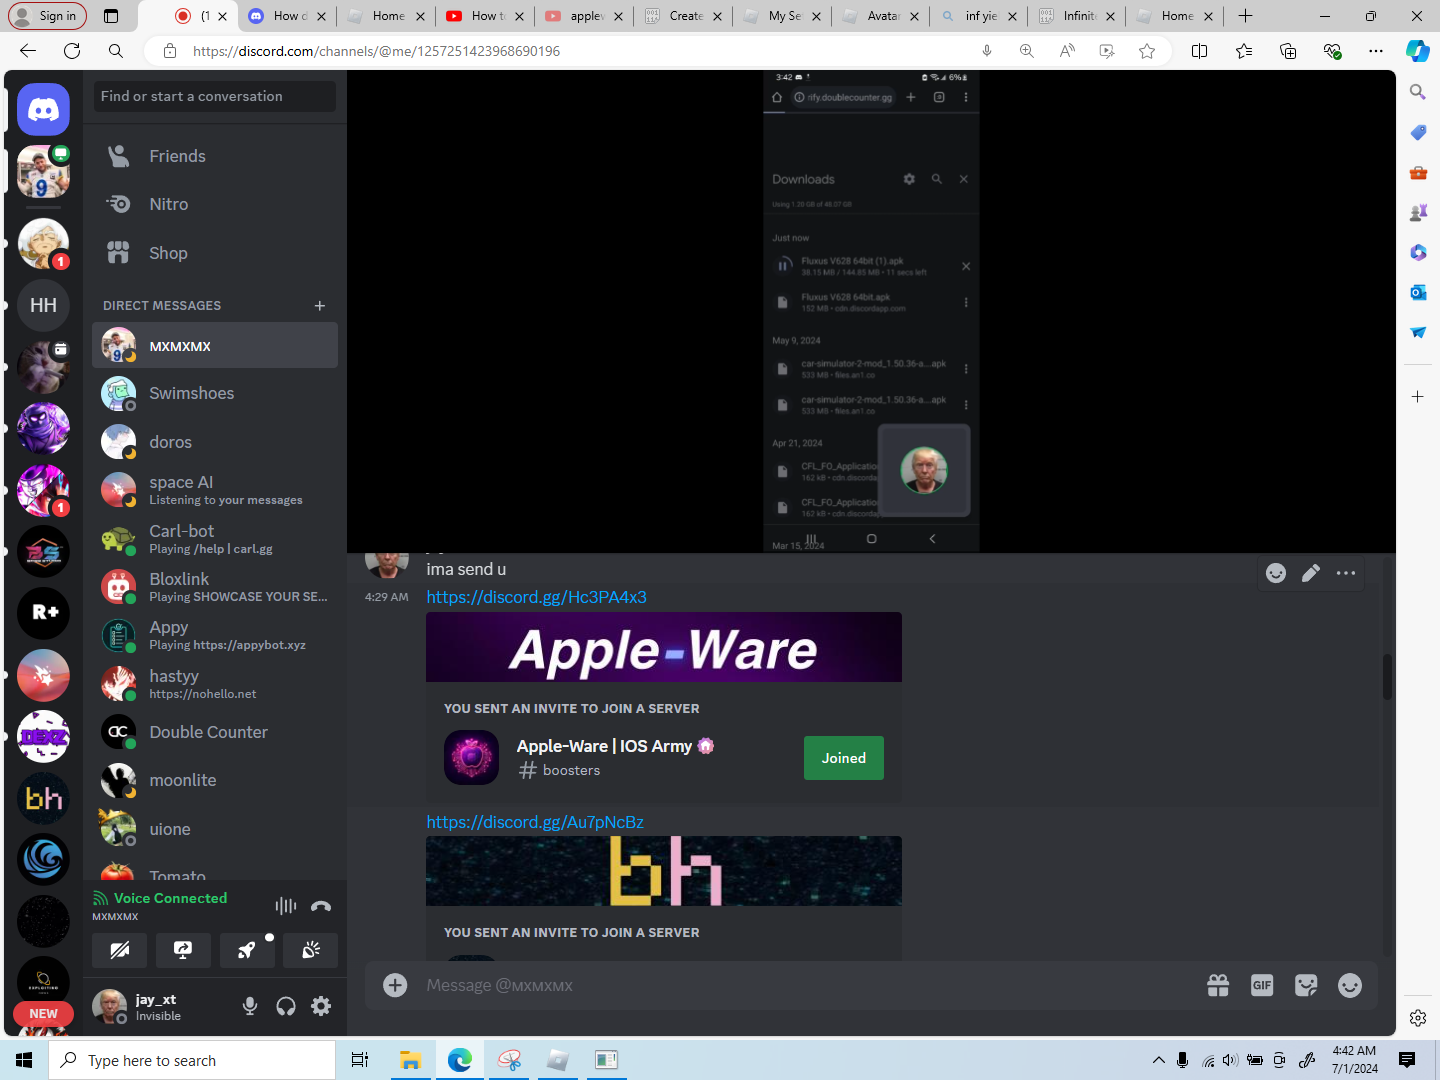This screenshot has height=1080, width=1440.
Task: Open Edge split screen
Action: point(1200,51)
